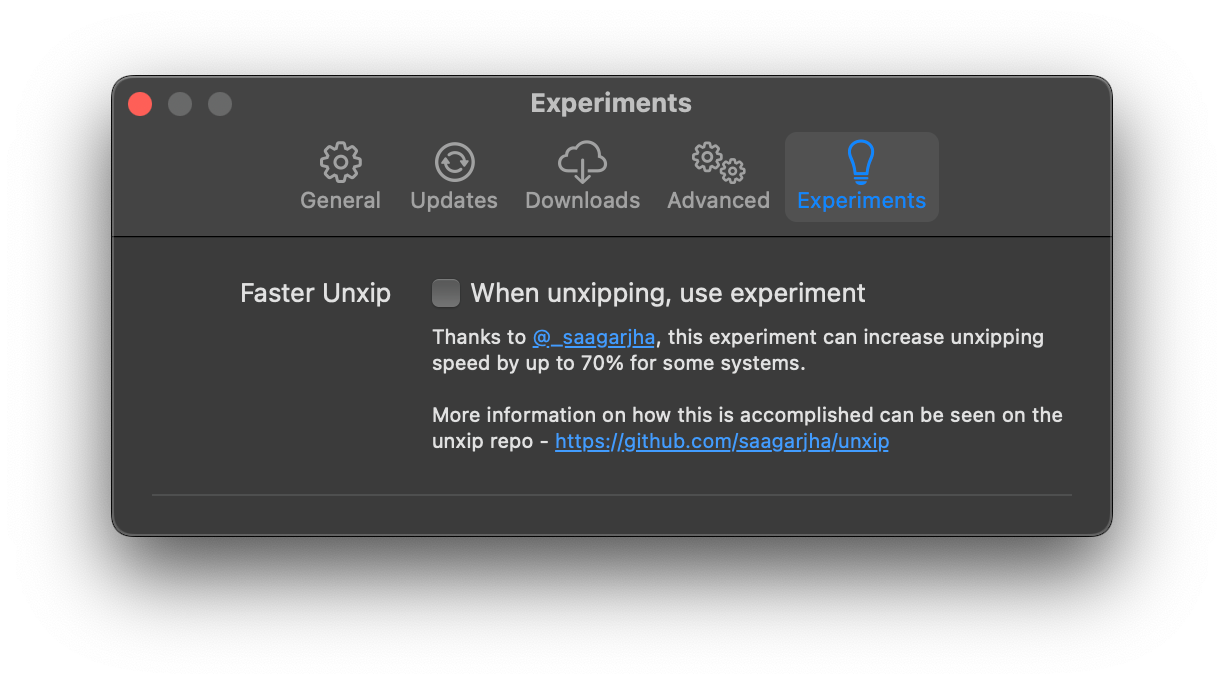
Task: Close the Experiments preferences window
Action: (140, 104)
